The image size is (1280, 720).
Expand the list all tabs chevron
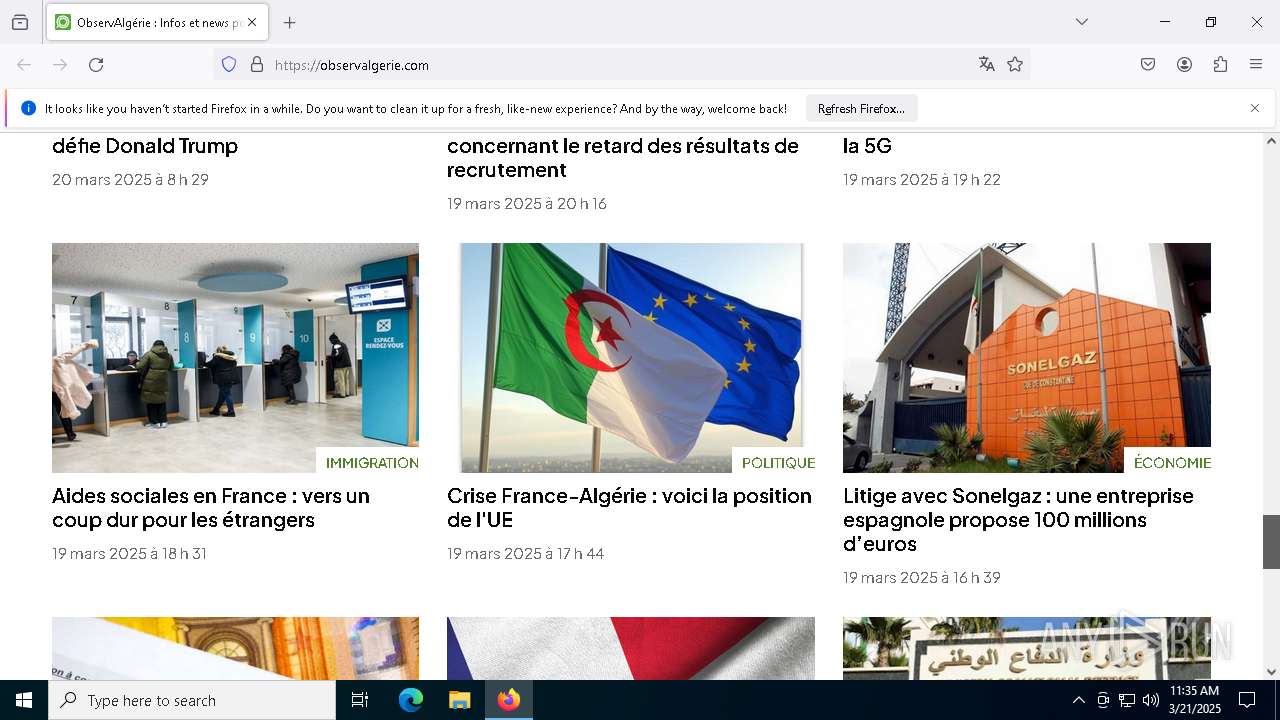1082,22
